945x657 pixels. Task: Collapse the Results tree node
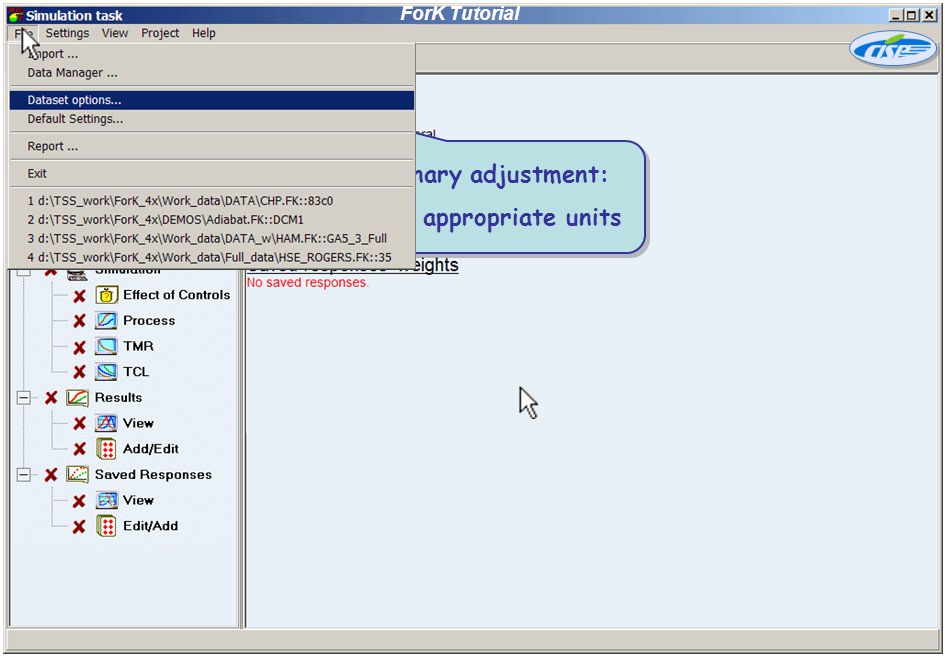24,398
